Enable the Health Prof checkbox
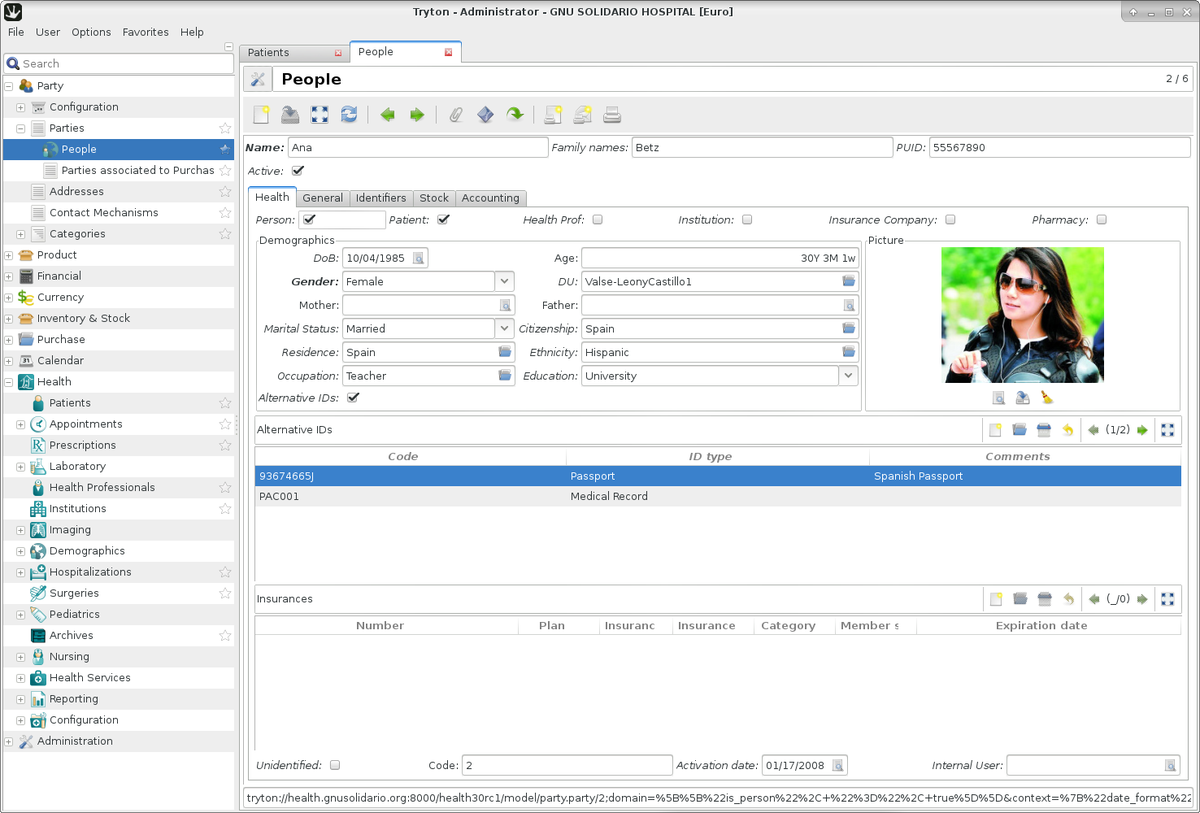Image resolution: width=1200 pixels, height=813 pixels. point(596,219)
